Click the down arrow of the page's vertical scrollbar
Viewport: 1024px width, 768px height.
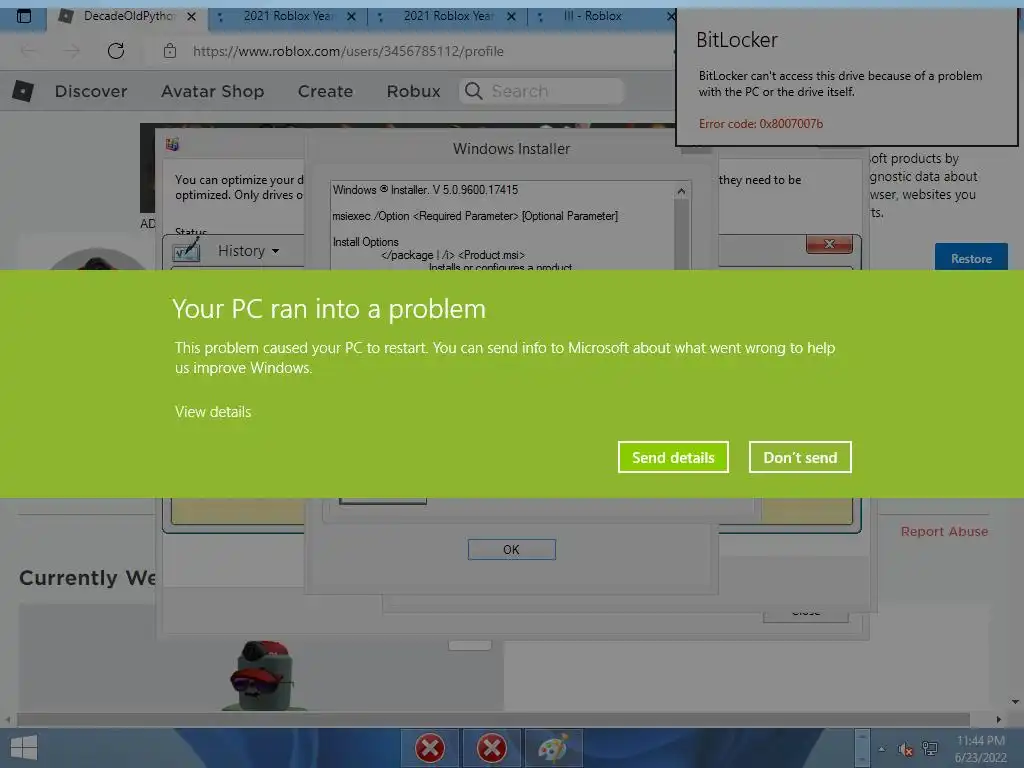tap(1015, 702)
